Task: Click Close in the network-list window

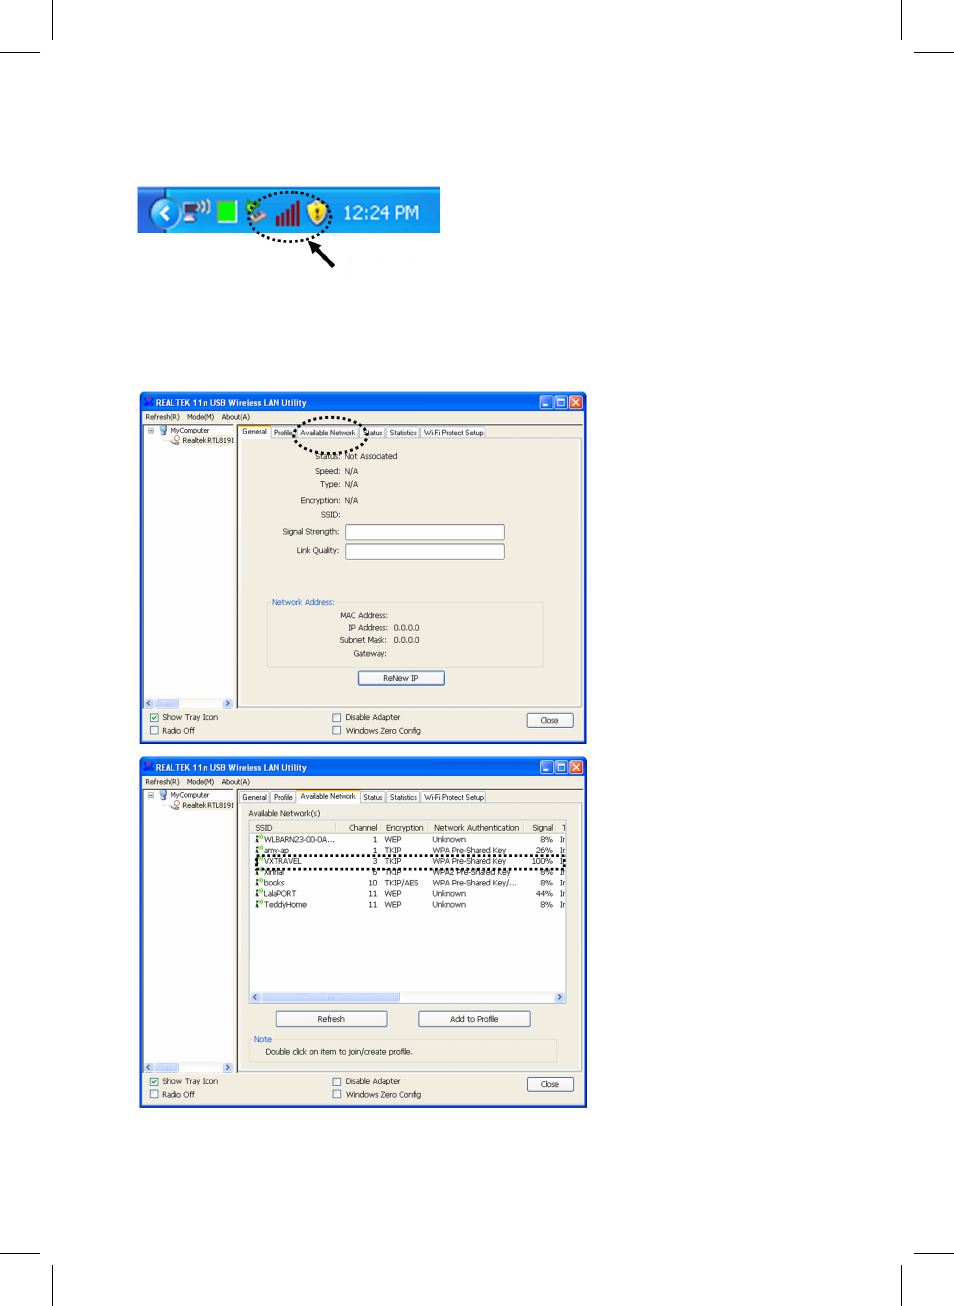Action: [x=550, y=1084]
